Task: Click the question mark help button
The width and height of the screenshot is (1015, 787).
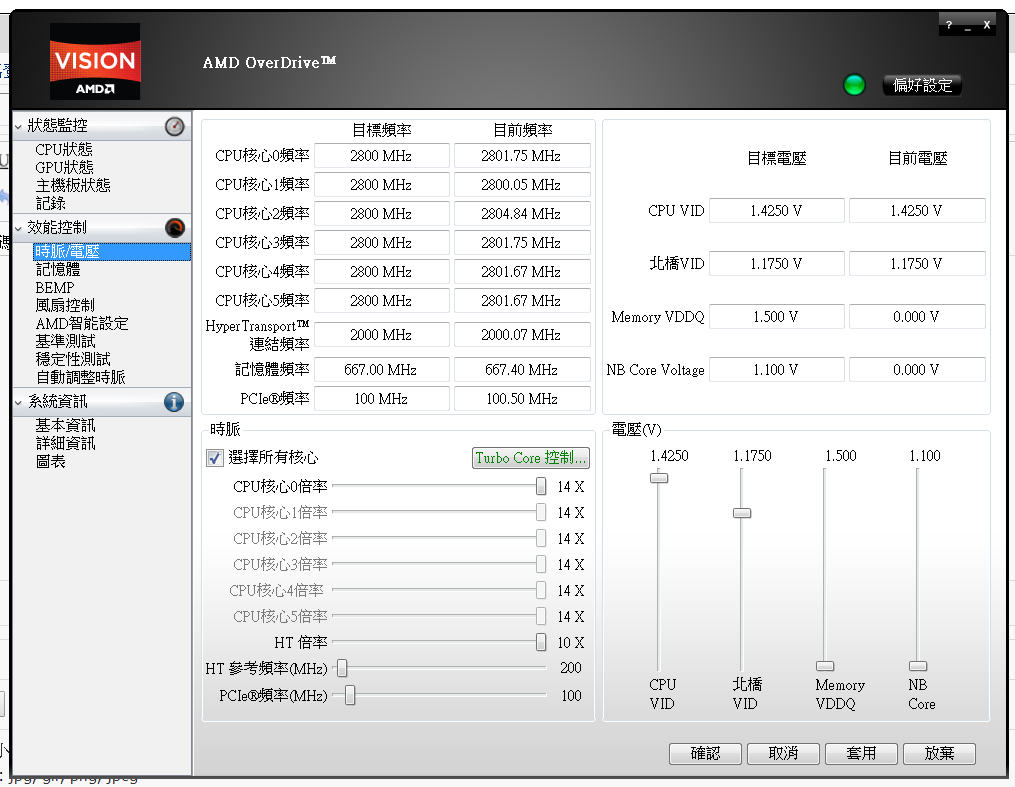Action: 949,25
